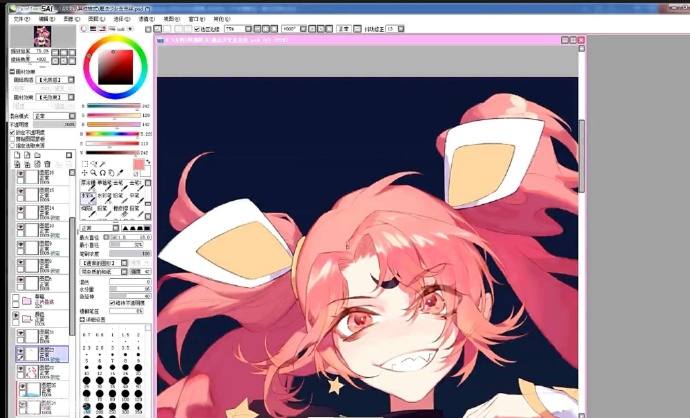Delete layer with the trash icon

click(47, 164)
